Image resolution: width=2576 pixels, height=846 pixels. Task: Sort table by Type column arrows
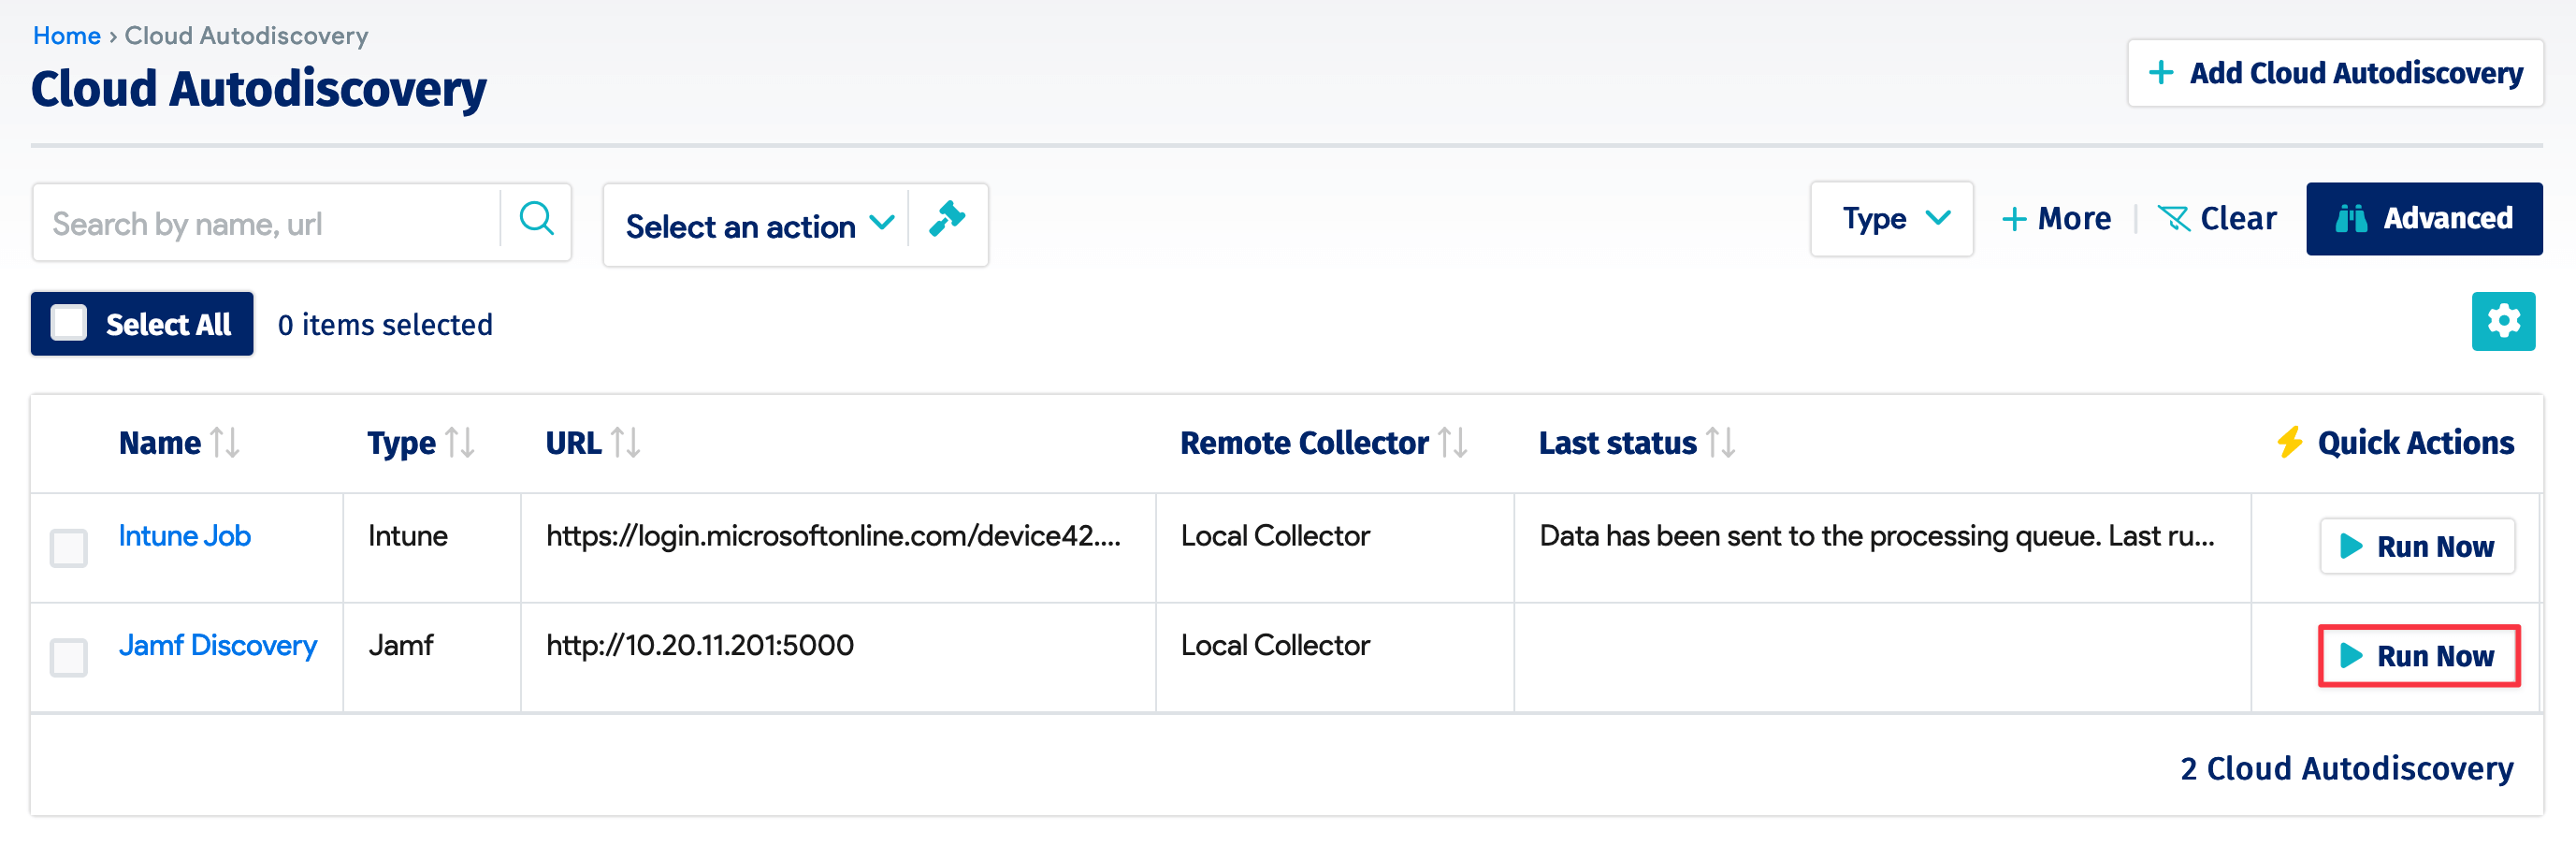point(460,443)
